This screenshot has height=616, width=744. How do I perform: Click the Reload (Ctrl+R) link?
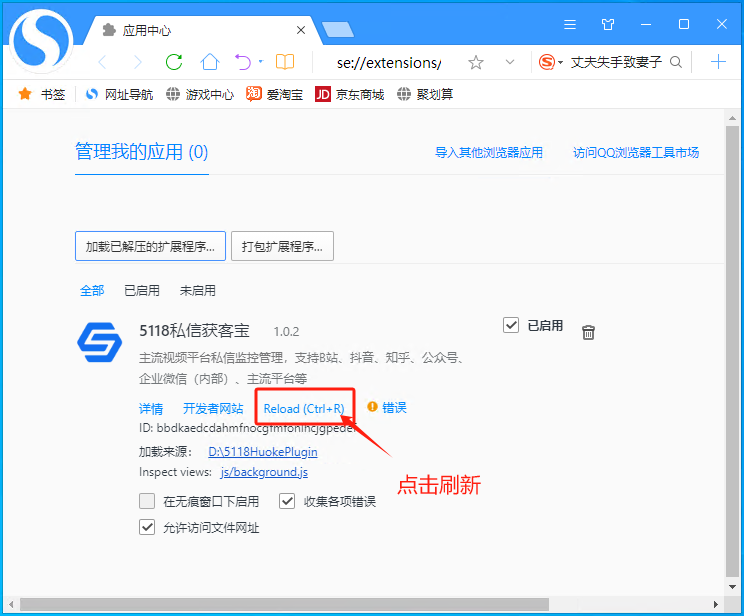[x=304, y=408]
